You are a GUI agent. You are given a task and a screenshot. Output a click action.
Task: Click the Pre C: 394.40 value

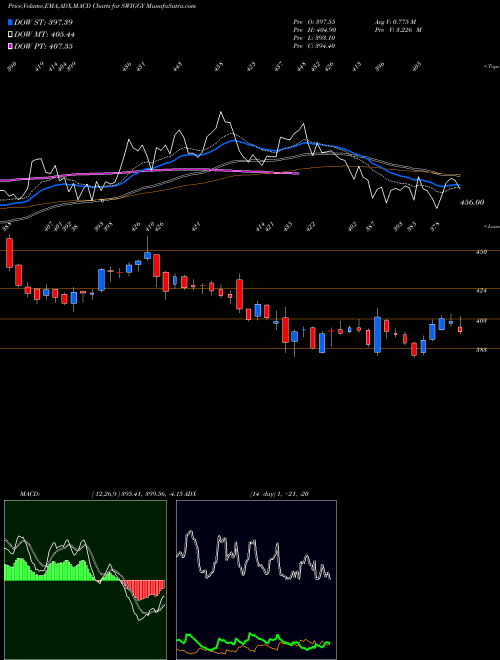coord(314,46)
